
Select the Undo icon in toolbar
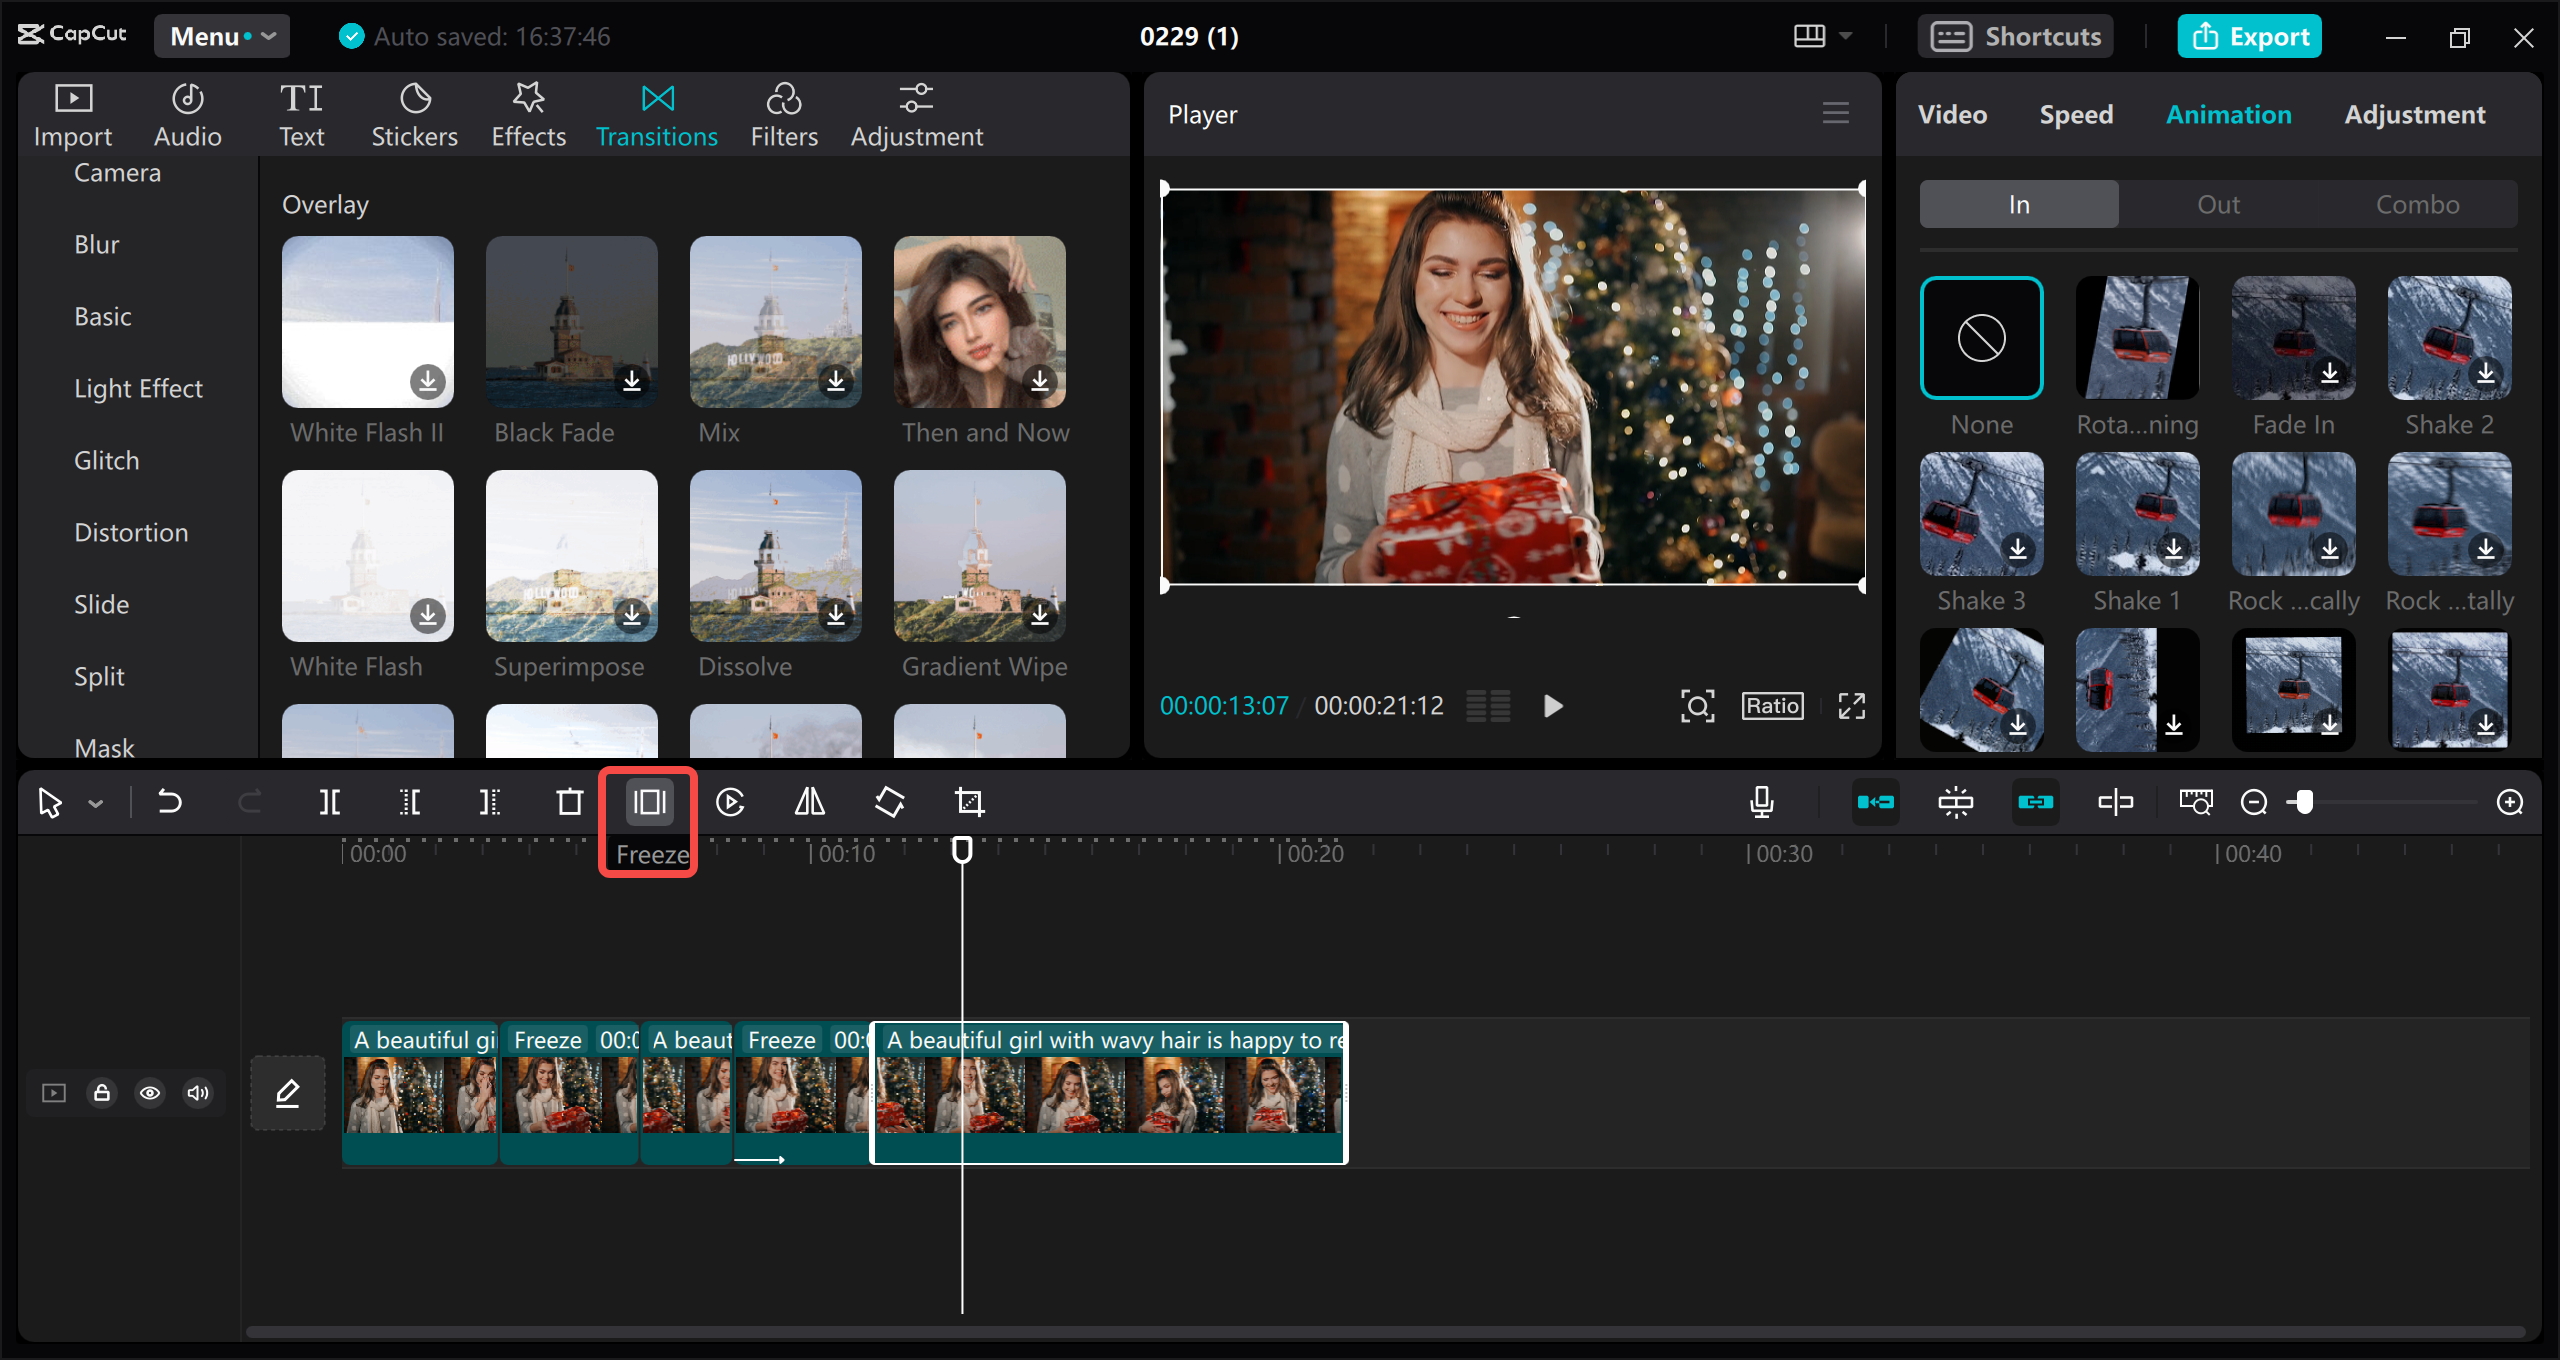(168, 801)
